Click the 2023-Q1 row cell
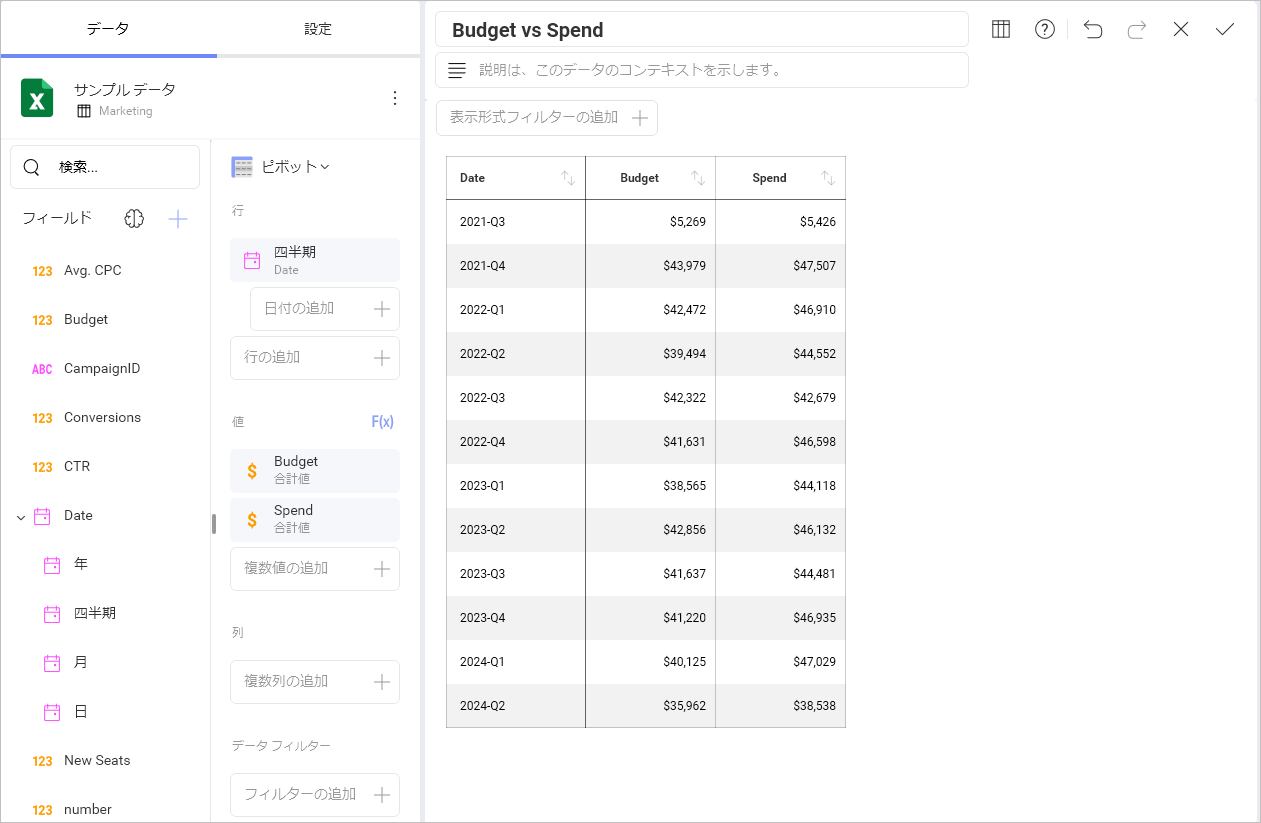Image resolution: width=1261 pixels, height=823 pixels. point(516,486)
